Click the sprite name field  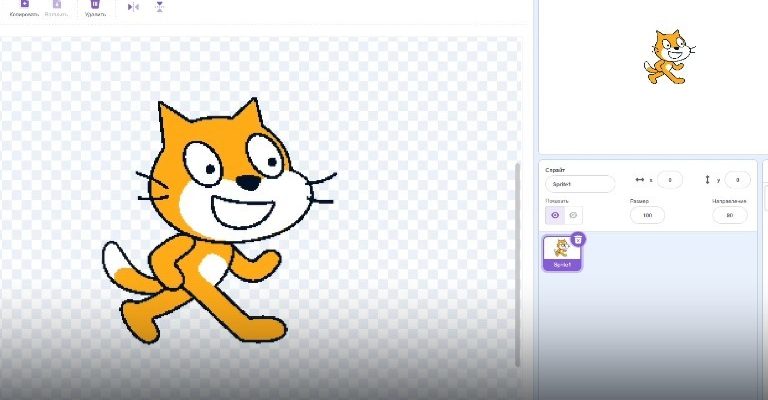pyautogui.click(x=579, y=184)
